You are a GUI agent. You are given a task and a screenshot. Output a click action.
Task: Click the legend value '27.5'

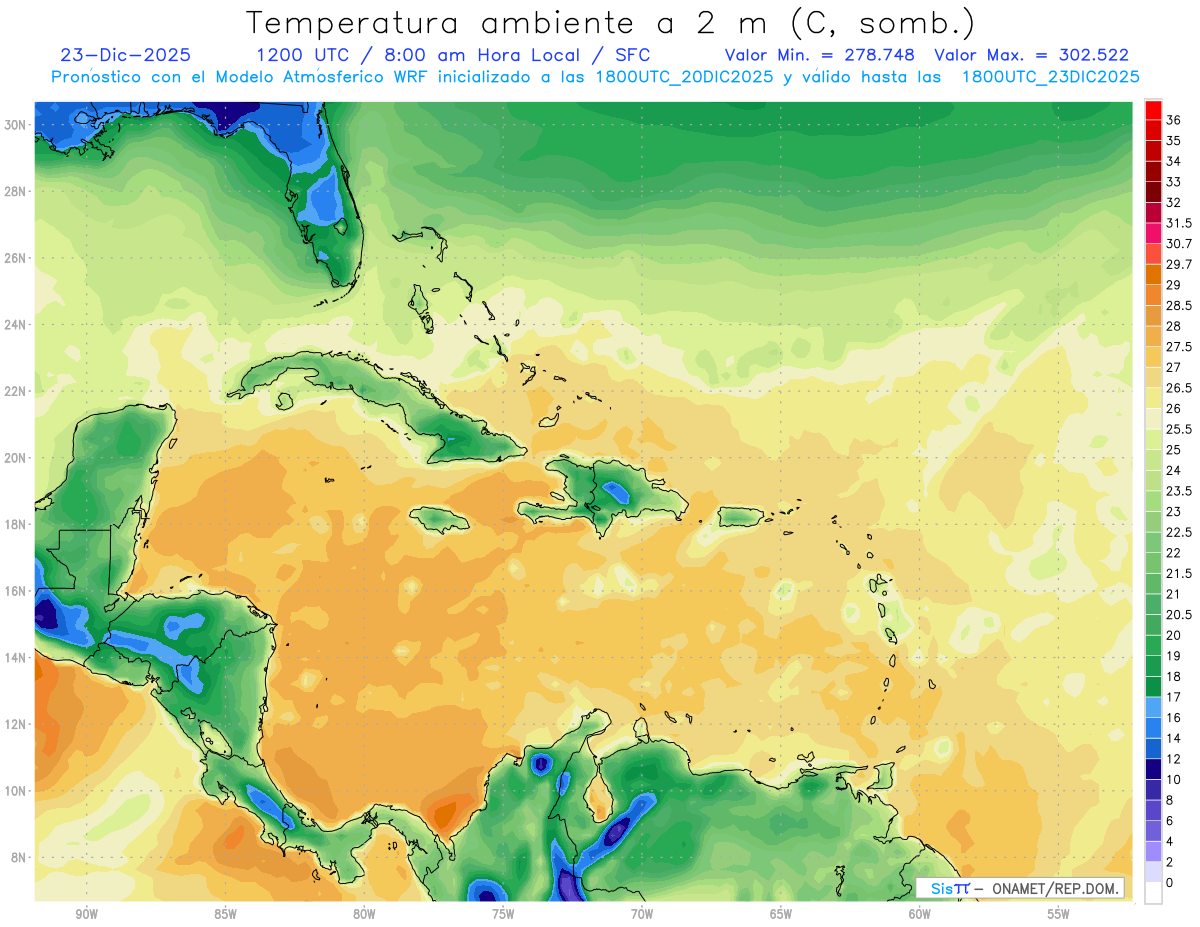pyautogui.click(x=1179, y=347)
